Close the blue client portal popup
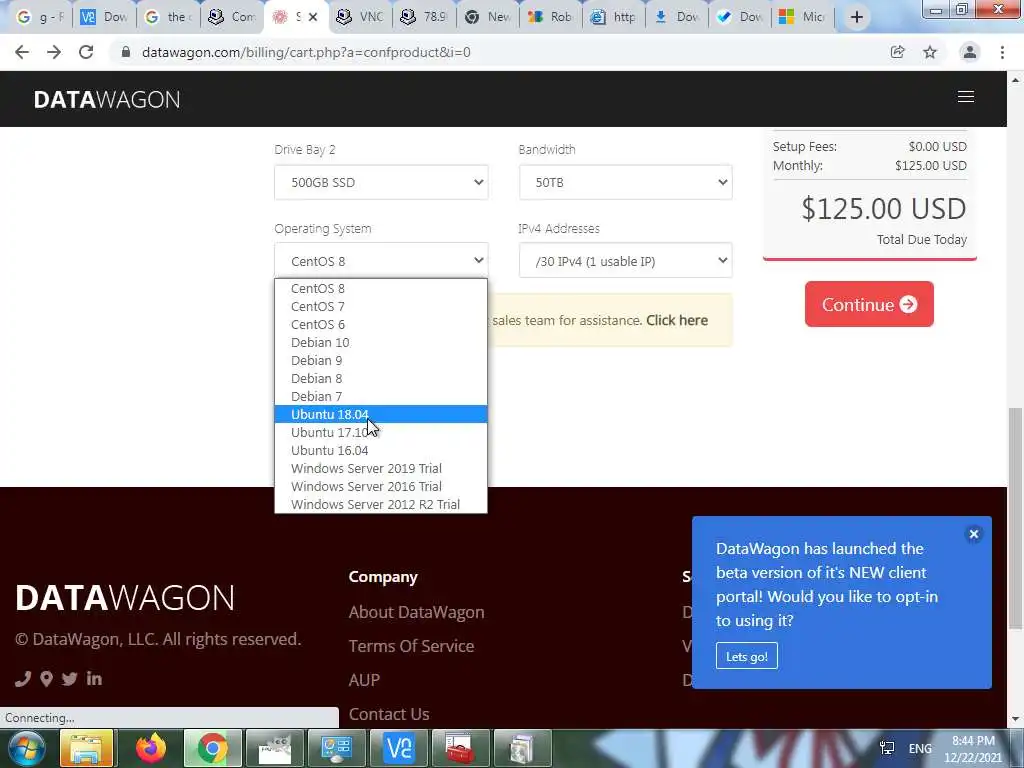Image resolution: width=1024 pixels, height=768 pixels. (974, 534)
